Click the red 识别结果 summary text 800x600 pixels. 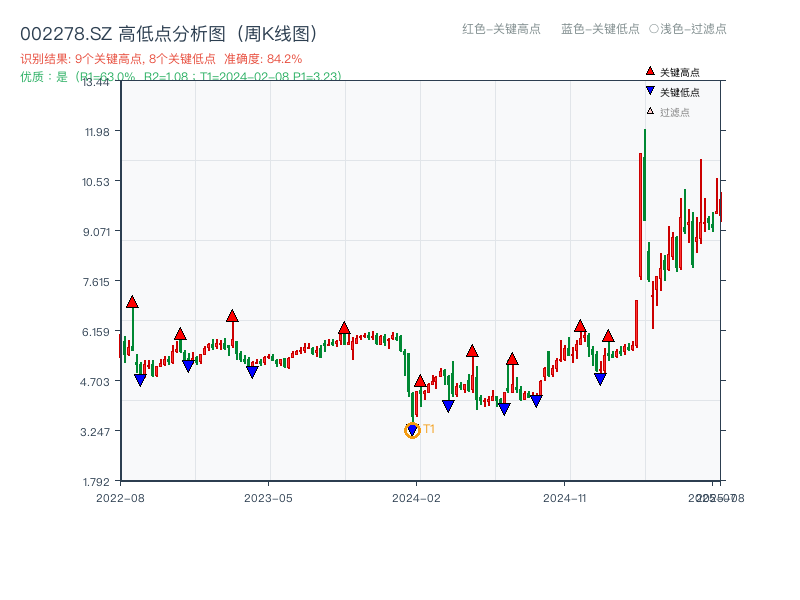click(x=161, y=59)
